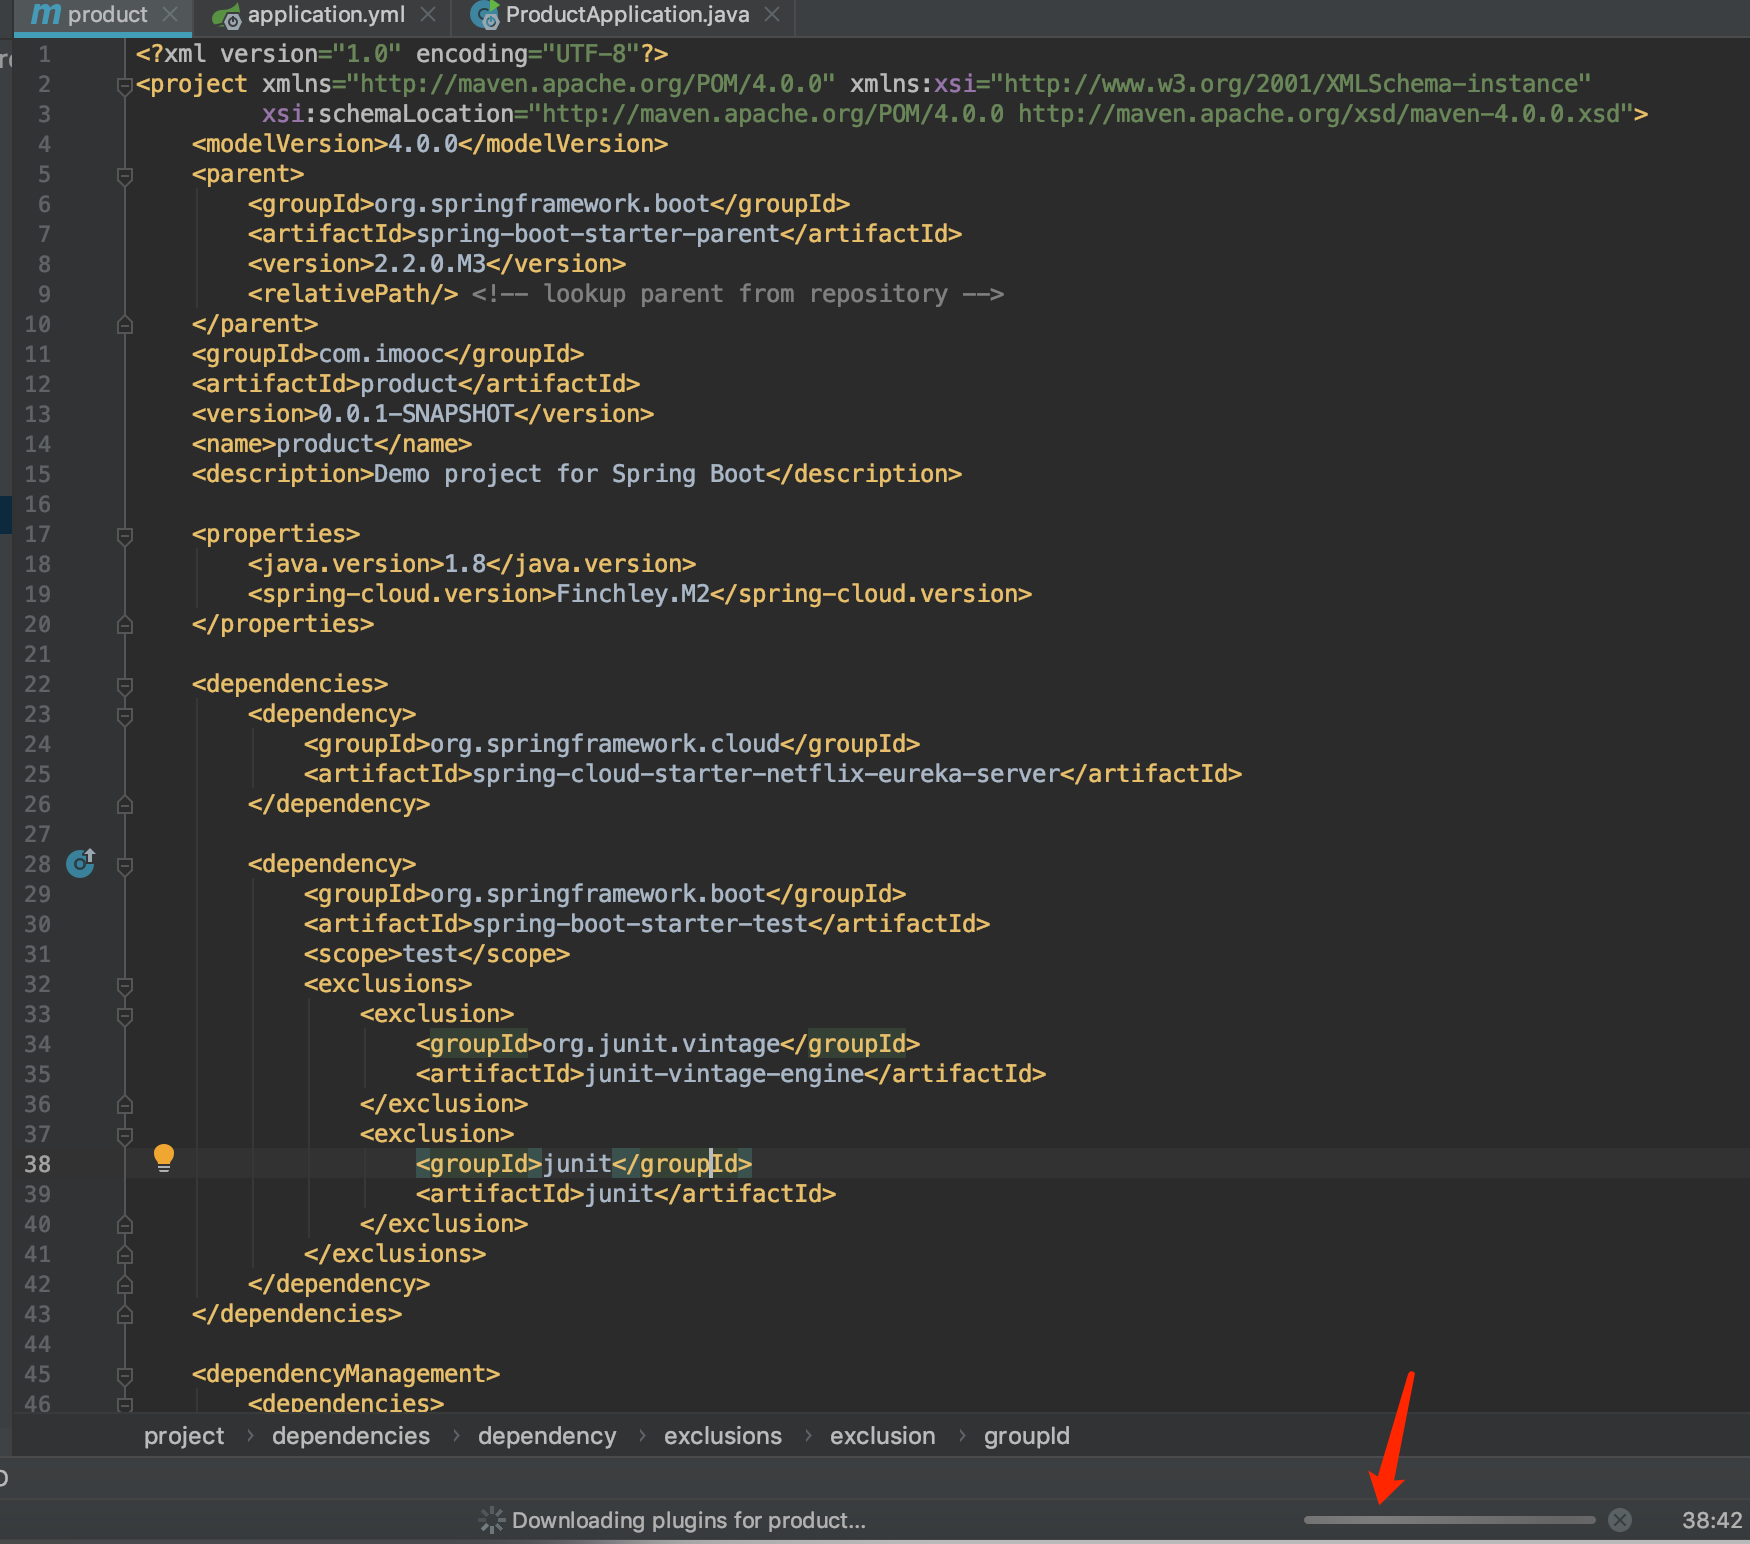This screenshot has width=1750, height=1544.
Task: Click the Spring config icon on application.yml tab
Action: tap(227, 16)
